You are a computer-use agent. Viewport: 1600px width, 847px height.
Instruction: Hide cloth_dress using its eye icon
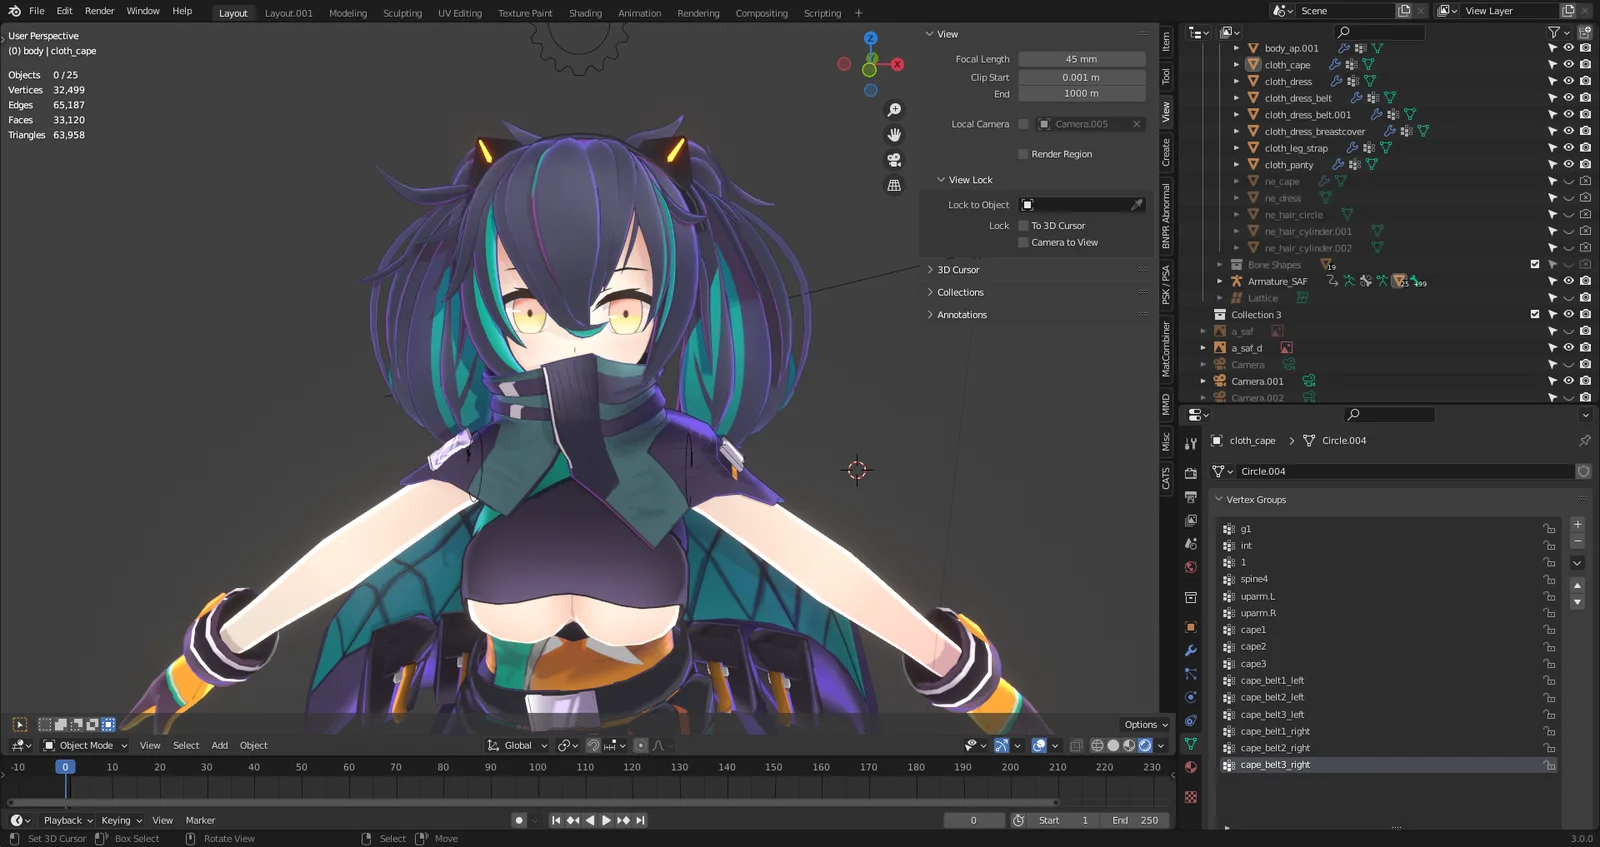[x=1569, y=81]
